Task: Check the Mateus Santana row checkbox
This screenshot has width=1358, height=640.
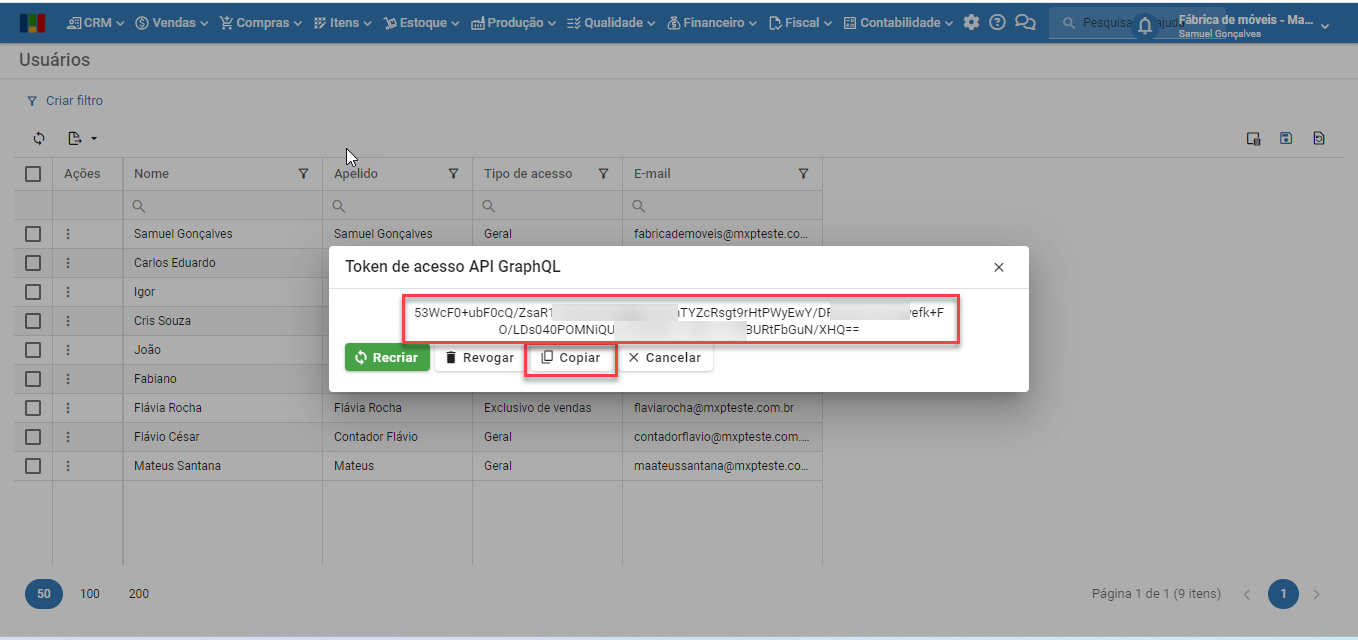Action: (x=33, y=466)
